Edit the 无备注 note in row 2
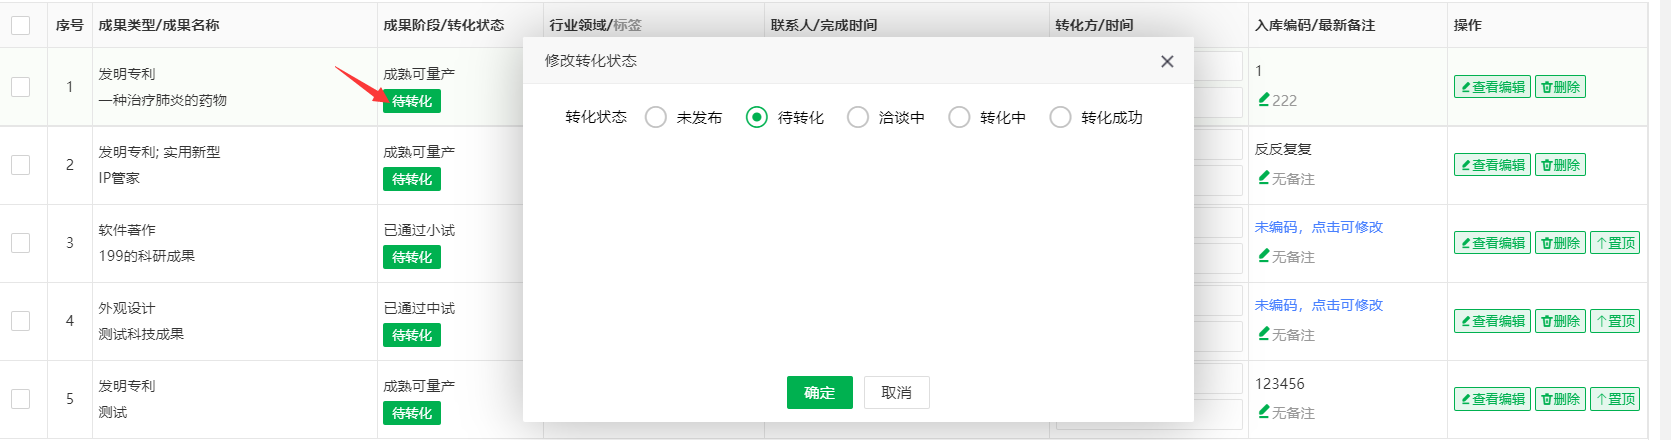The width and height of the screenshot is (1671, 440). 1264,178
